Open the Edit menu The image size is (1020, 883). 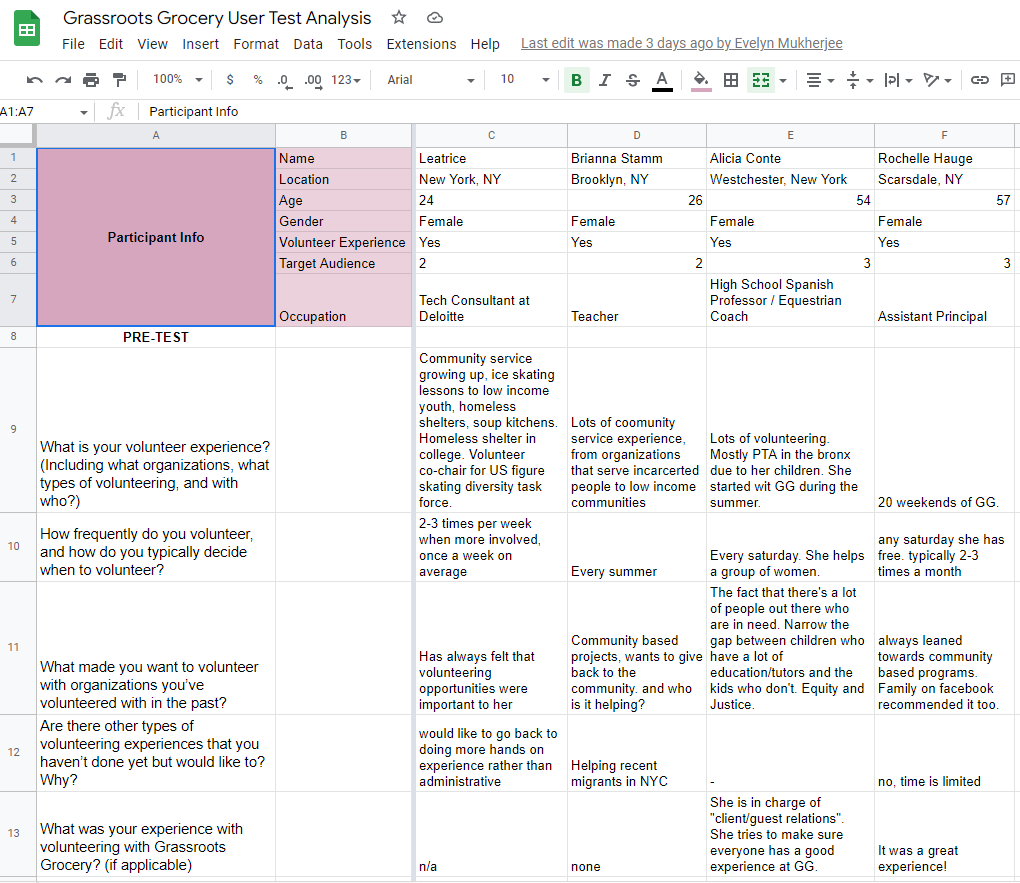(111, 44)
